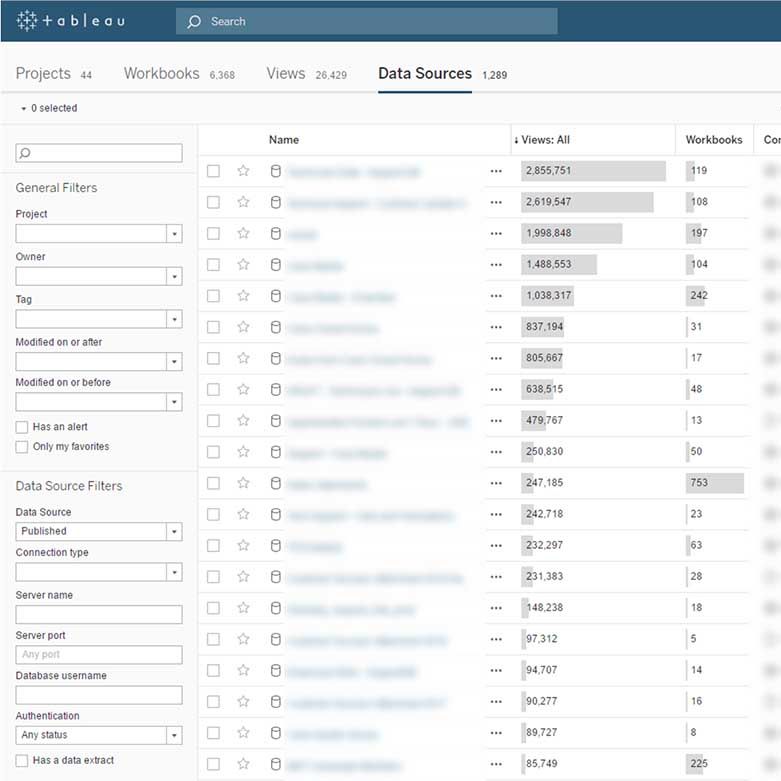
Task: Star the data source with 247,185 views
Action: coord(243,483)
